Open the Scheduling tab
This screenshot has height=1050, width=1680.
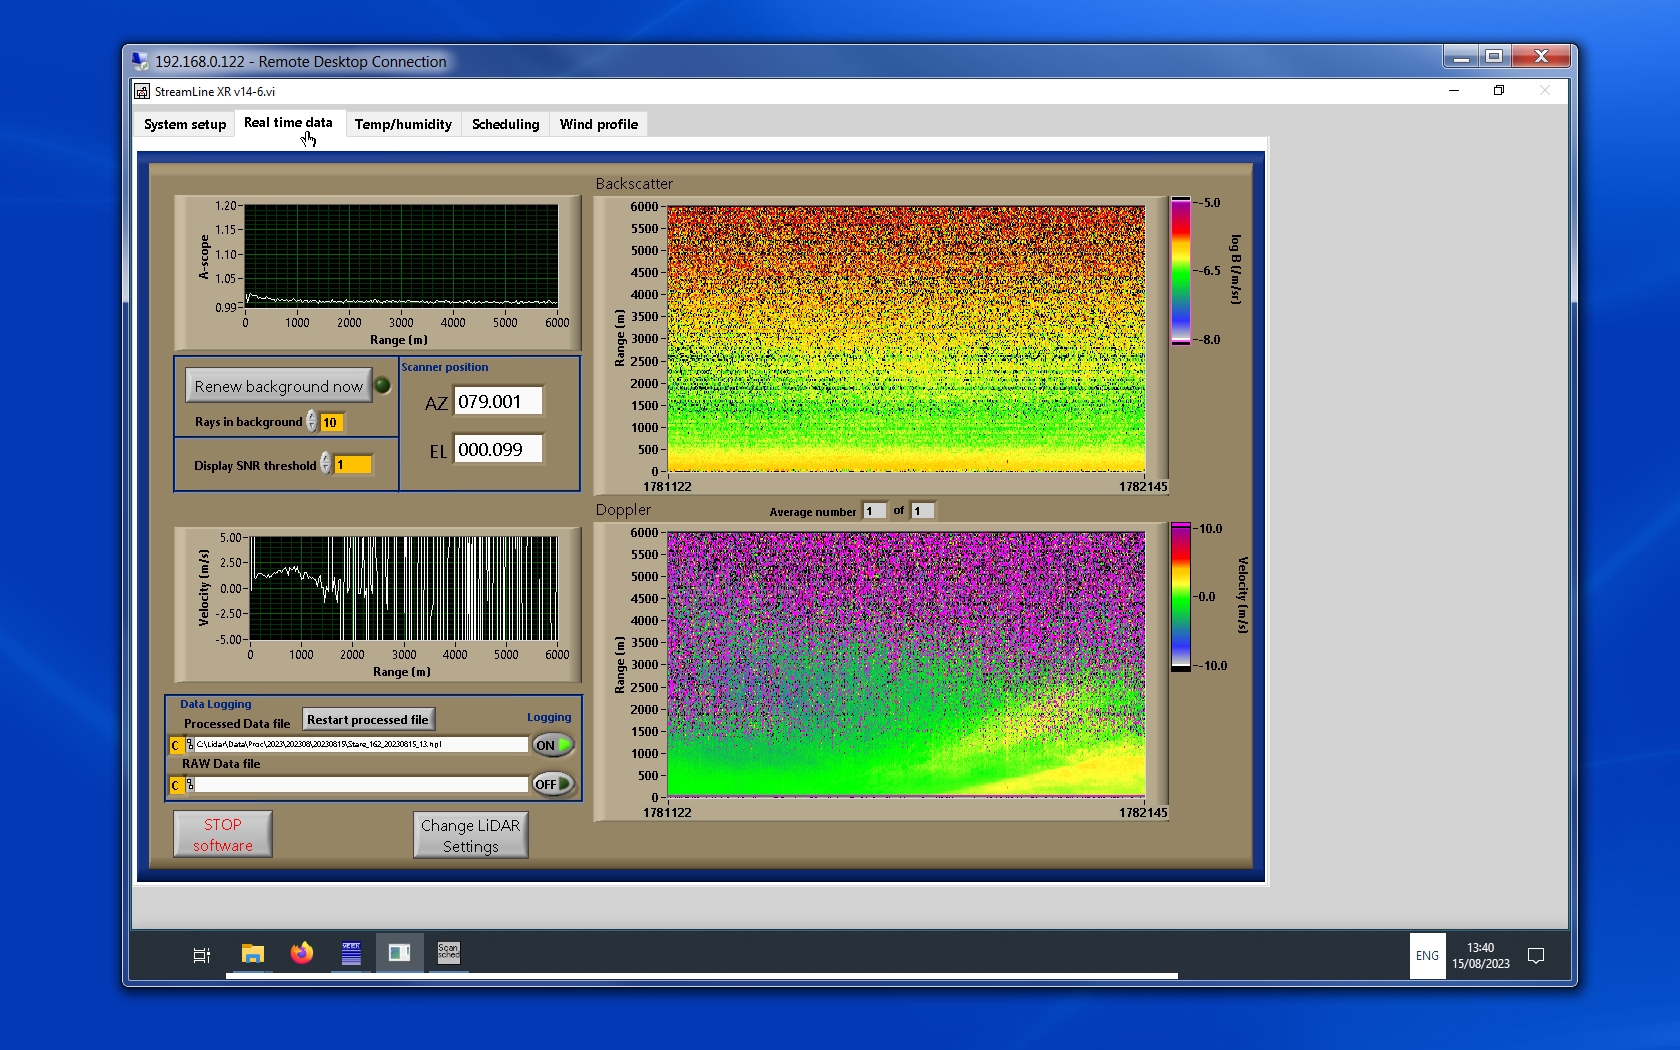505,124
